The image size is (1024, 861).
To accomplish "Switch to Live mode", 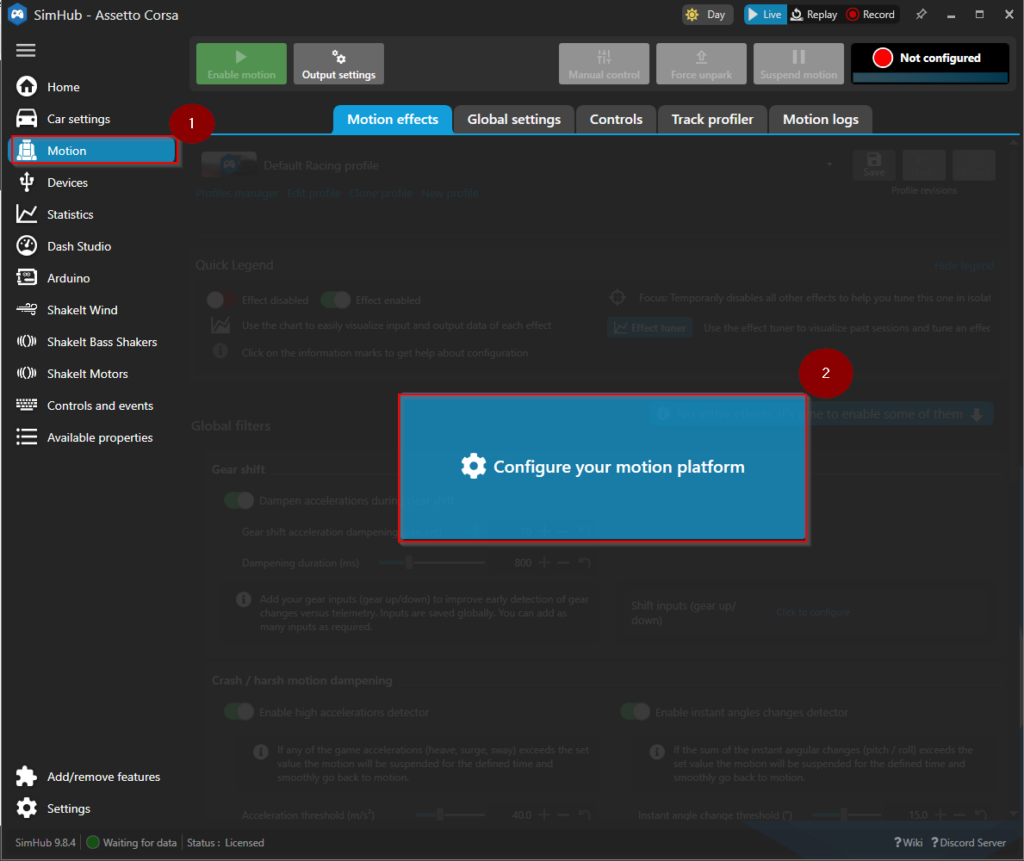I will 765,14.
